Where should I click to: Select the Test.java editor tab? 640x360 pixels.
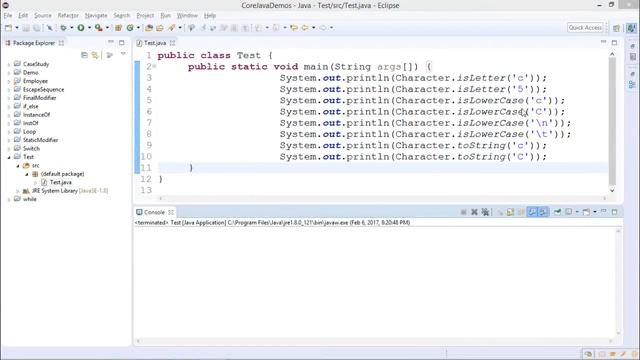pyautogui.click(x=155, y=43)
